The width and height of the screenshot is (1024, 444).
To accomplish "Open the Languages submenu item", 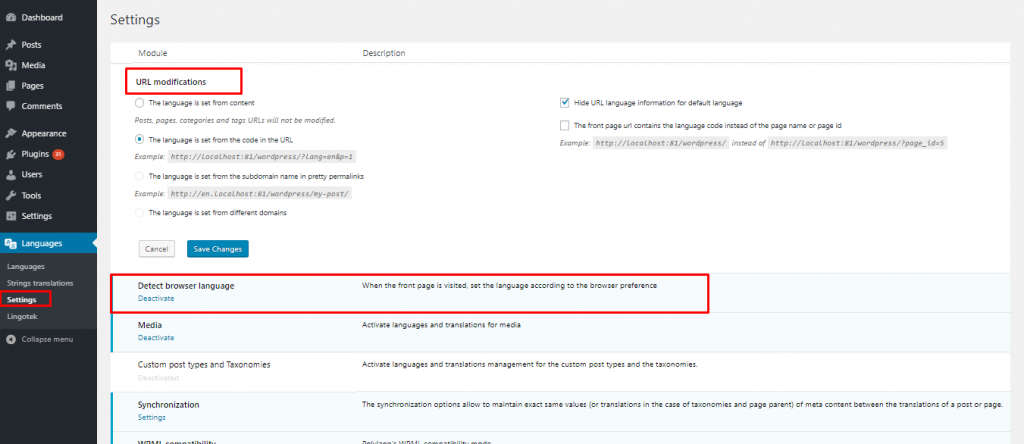I will (x=25, y=266).
